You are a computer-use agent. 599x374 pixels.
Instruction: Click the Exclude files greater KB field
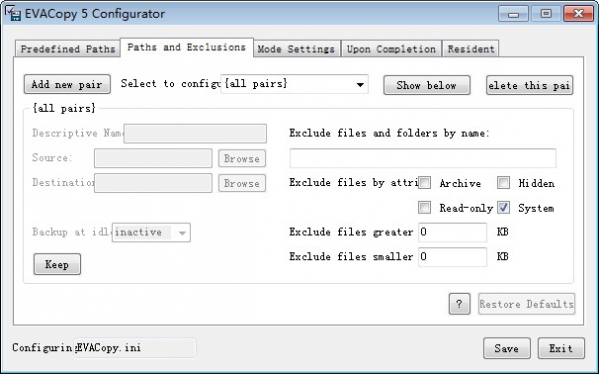tap(452, 232)
